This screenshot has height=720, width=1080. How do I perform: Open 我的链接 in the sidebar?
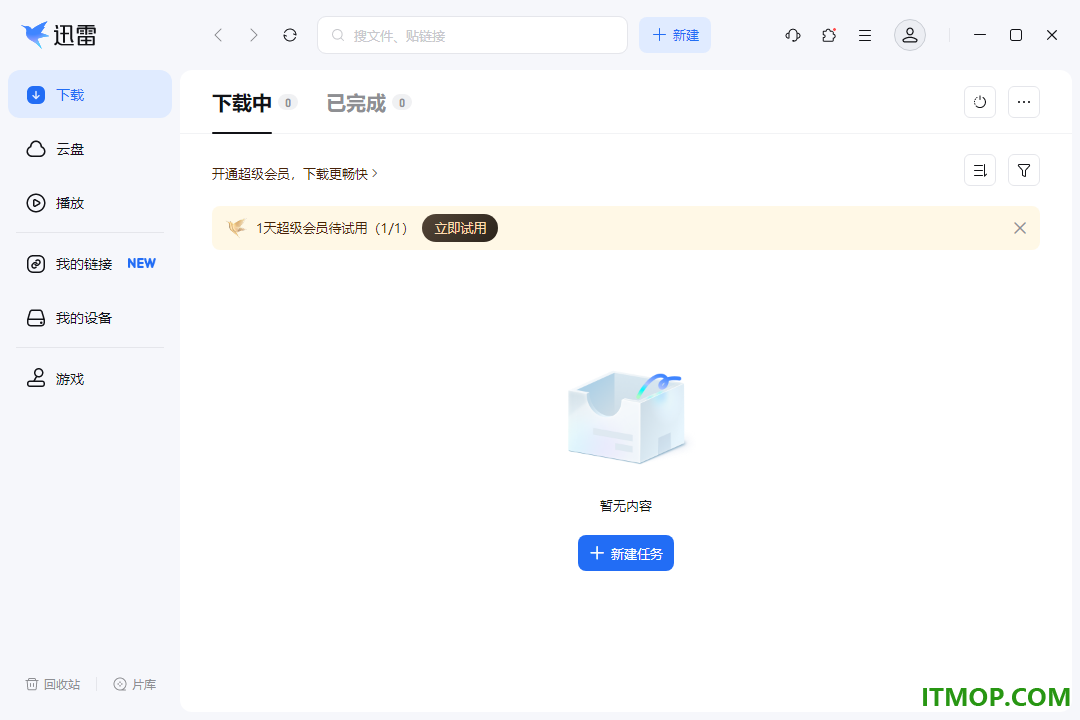coord(90,264)
